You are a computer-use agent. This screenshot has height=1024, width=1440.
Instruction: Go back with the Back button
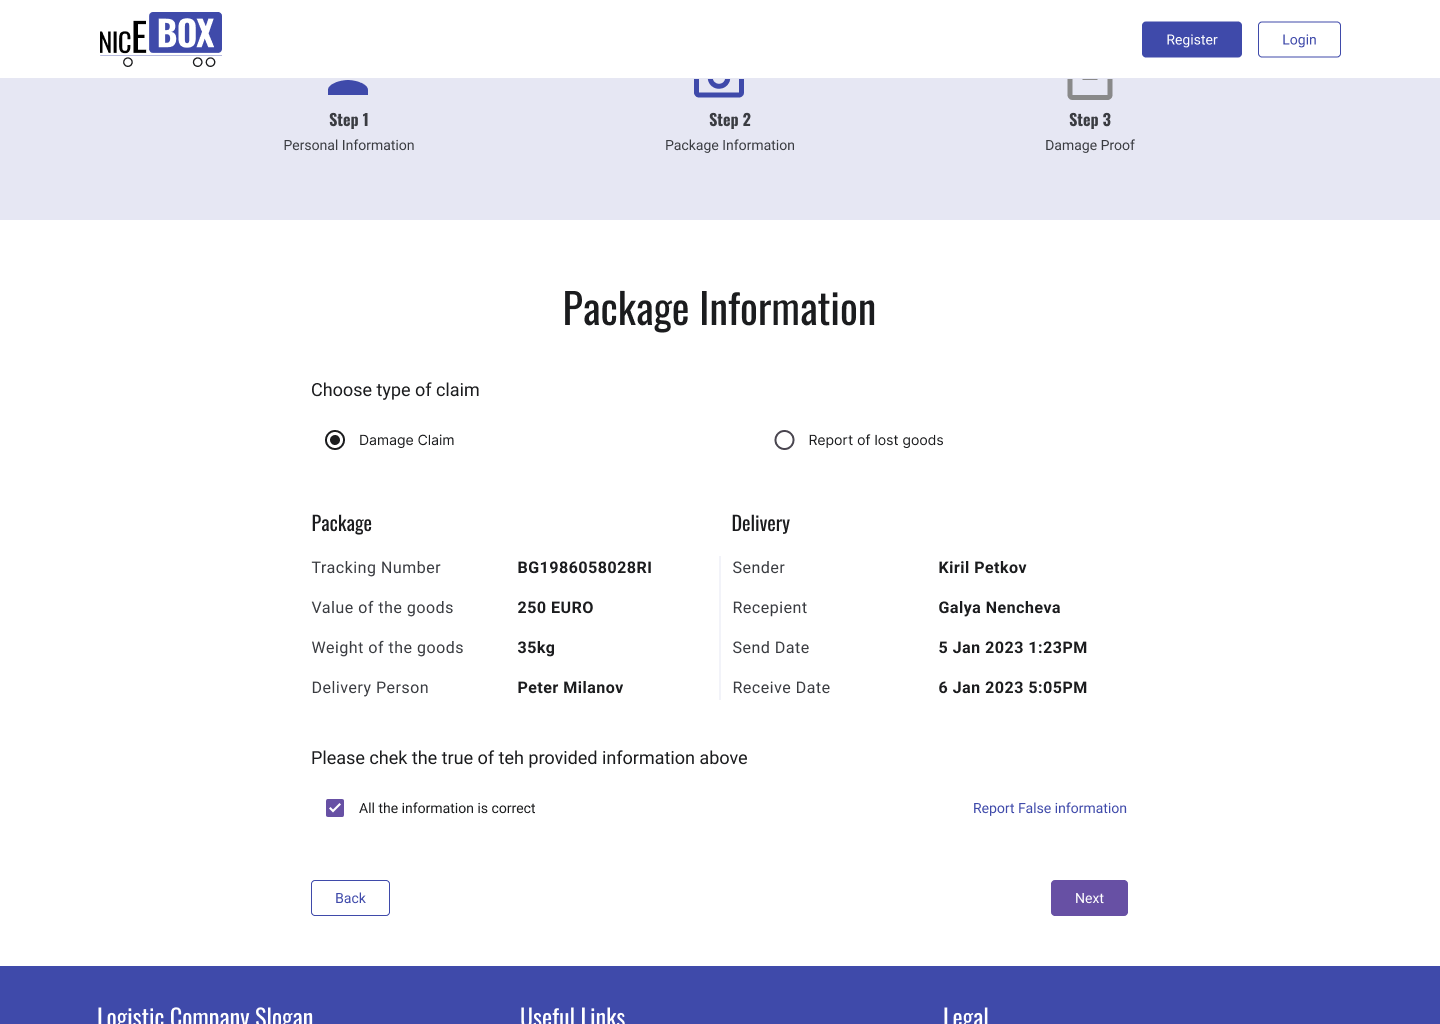click(350, 898)
